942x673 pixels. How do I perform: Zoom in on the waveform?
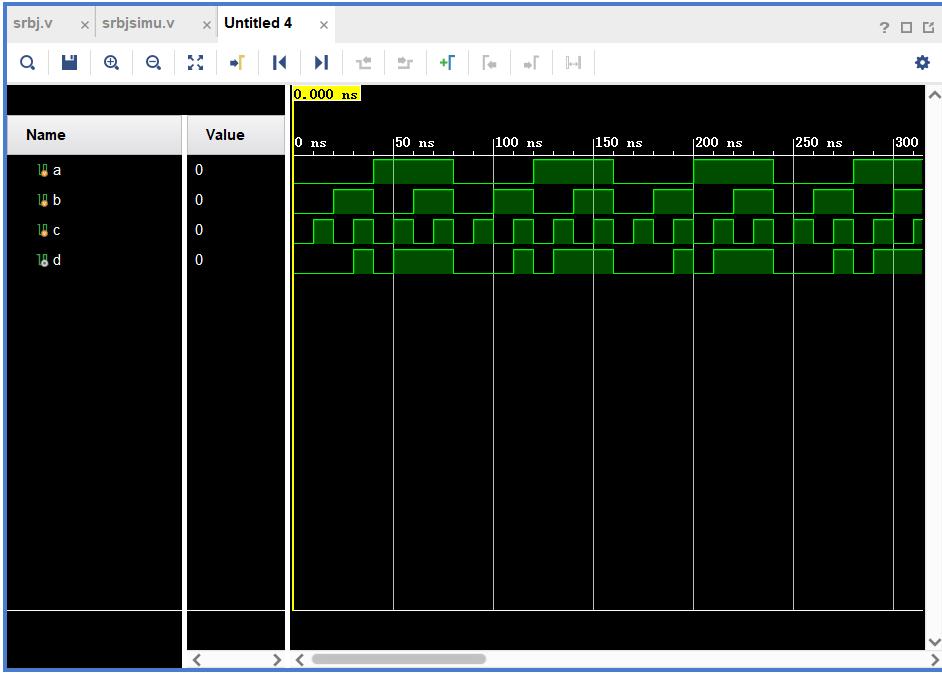coord(111,63)
